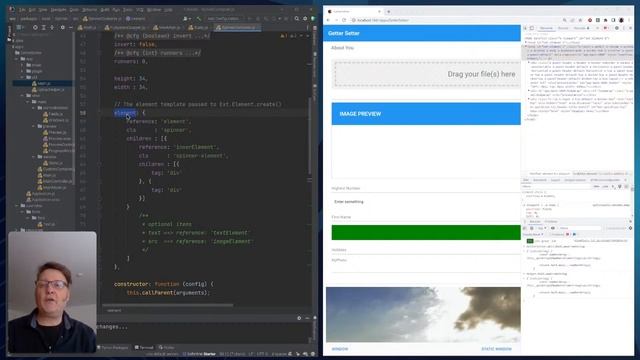Collapse the util folder in project tree

(23, 77)
